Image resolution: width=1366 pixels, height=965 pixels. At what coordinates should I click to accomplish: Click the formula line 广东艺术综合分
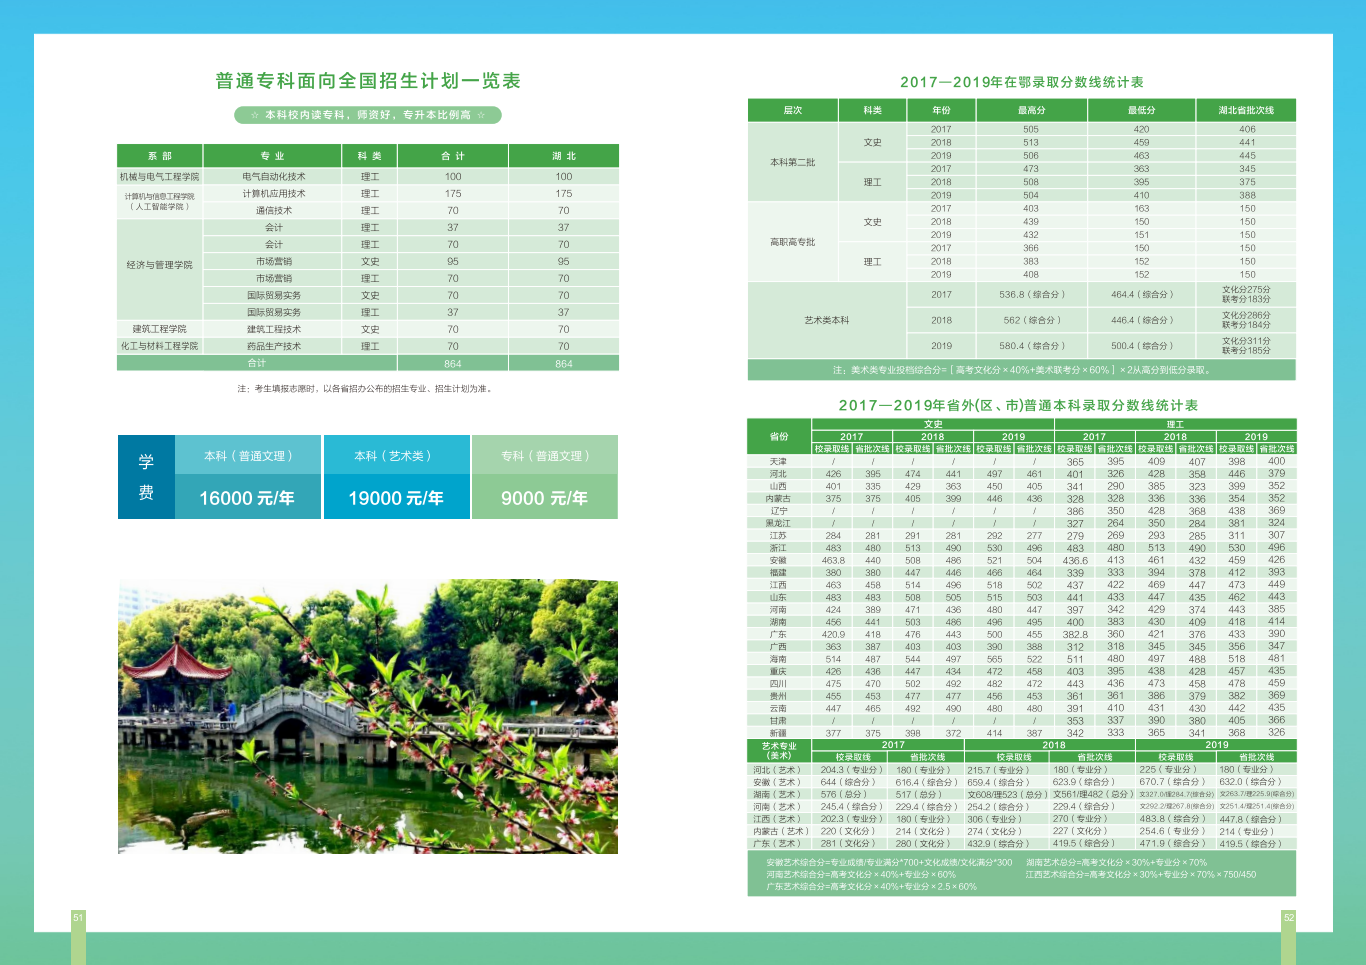tap(871, 887)
